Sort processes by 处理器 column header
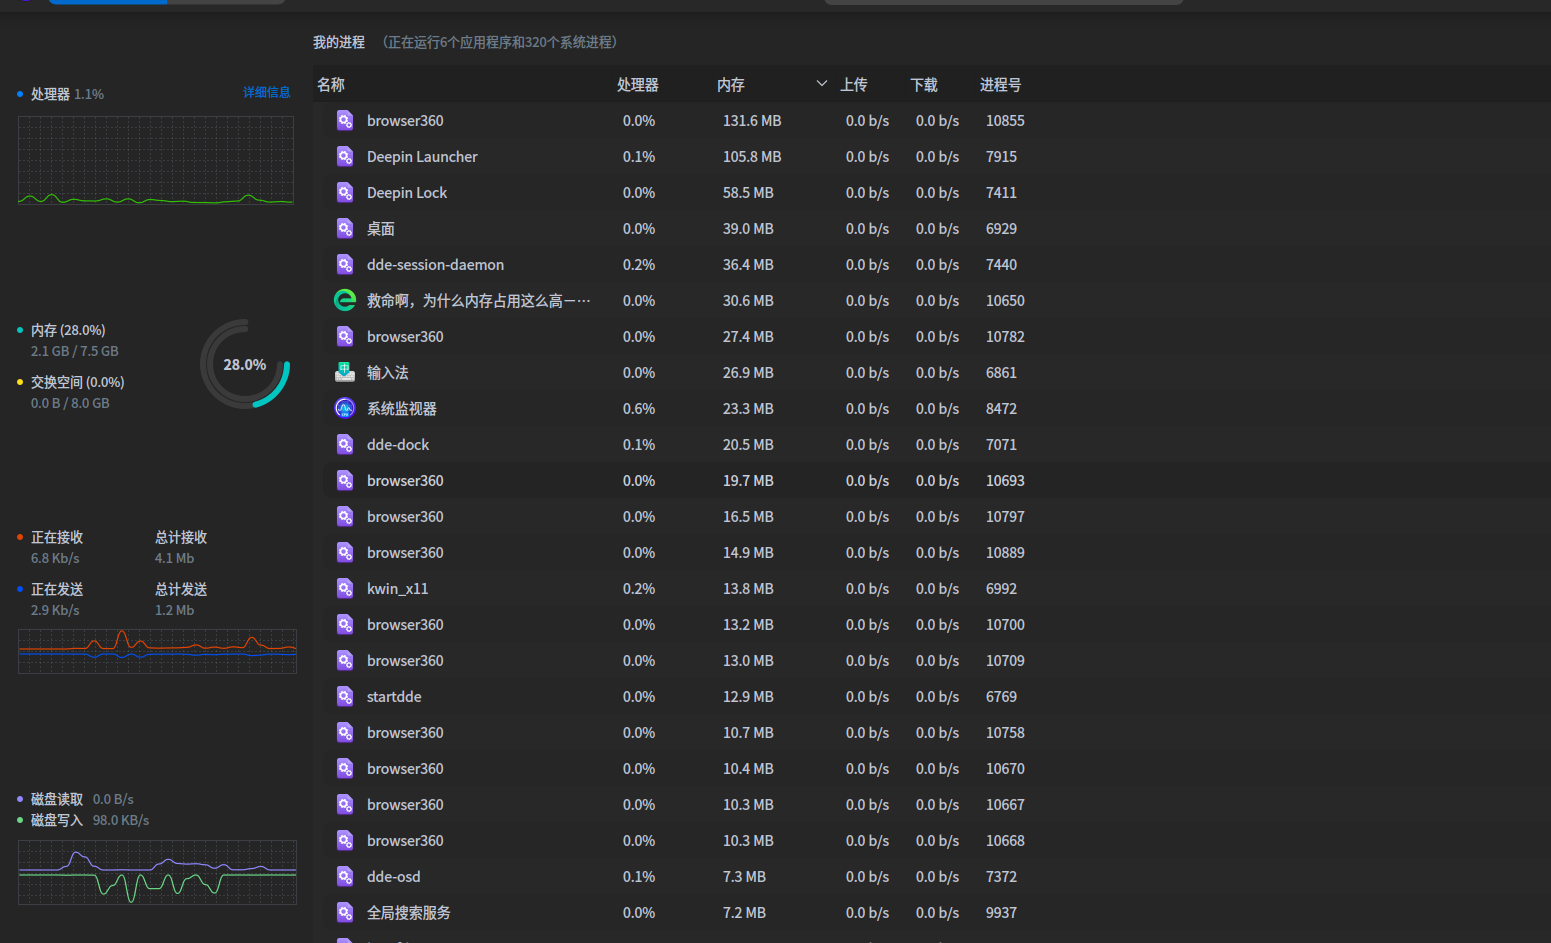Screen dimensions: 1551x943 (x=637, y=85)
